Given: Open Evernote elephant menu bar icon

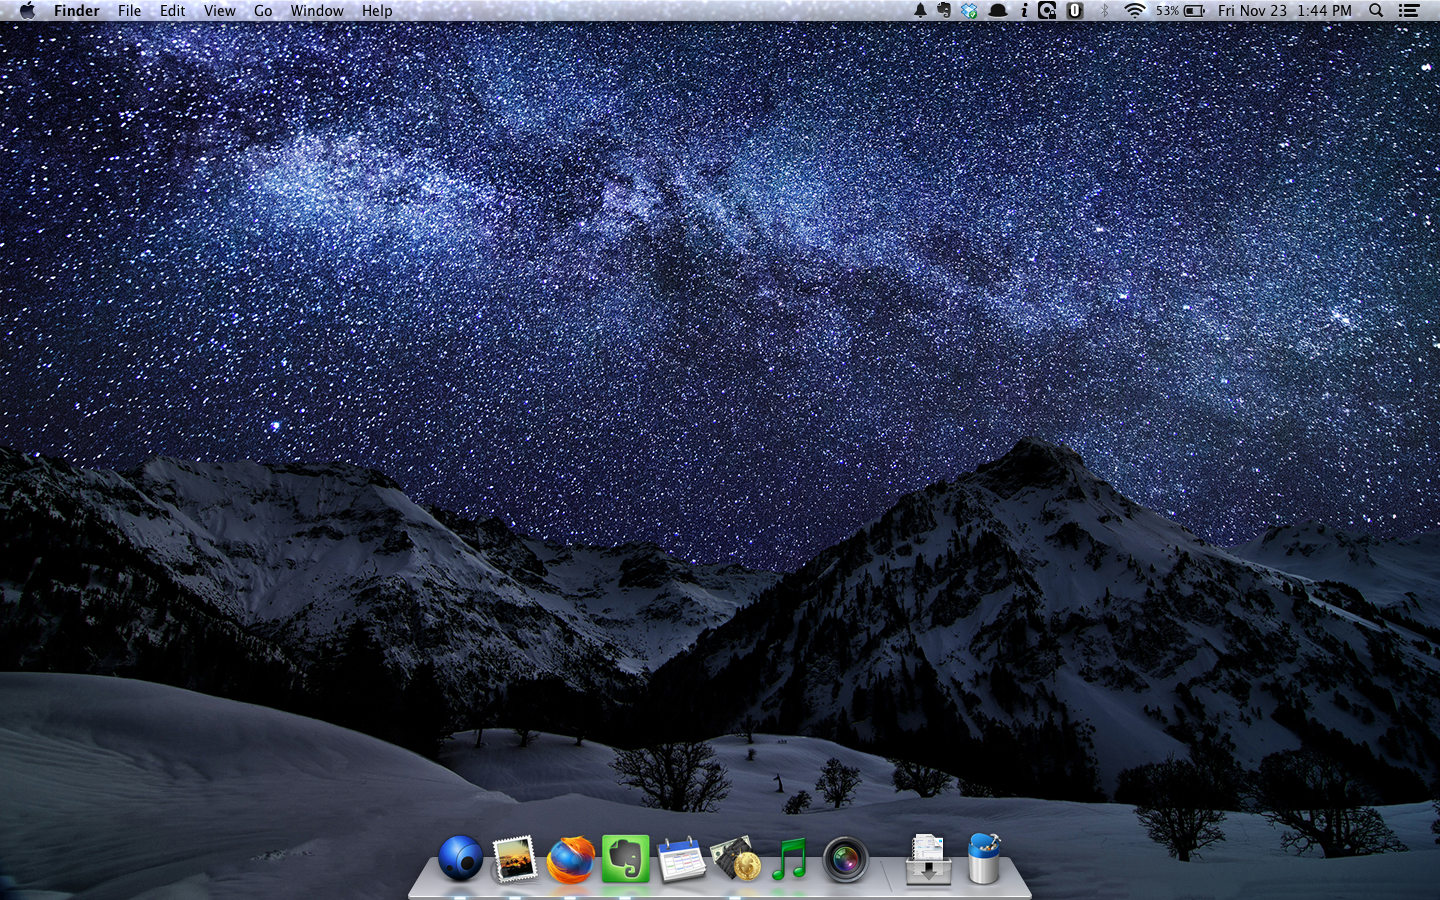Looking at the screenshot, I should click(x=944, y=10).
